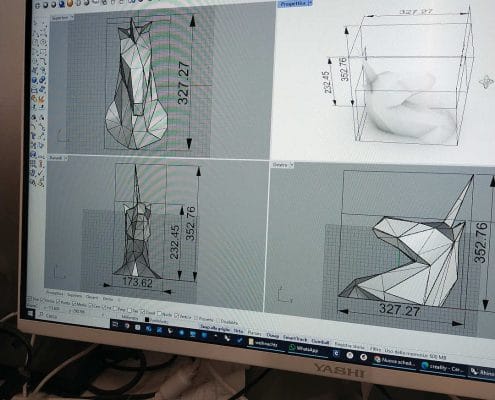Enable the Proietta osnap checkbox
The image size is (495, 400).
point(196,318)
